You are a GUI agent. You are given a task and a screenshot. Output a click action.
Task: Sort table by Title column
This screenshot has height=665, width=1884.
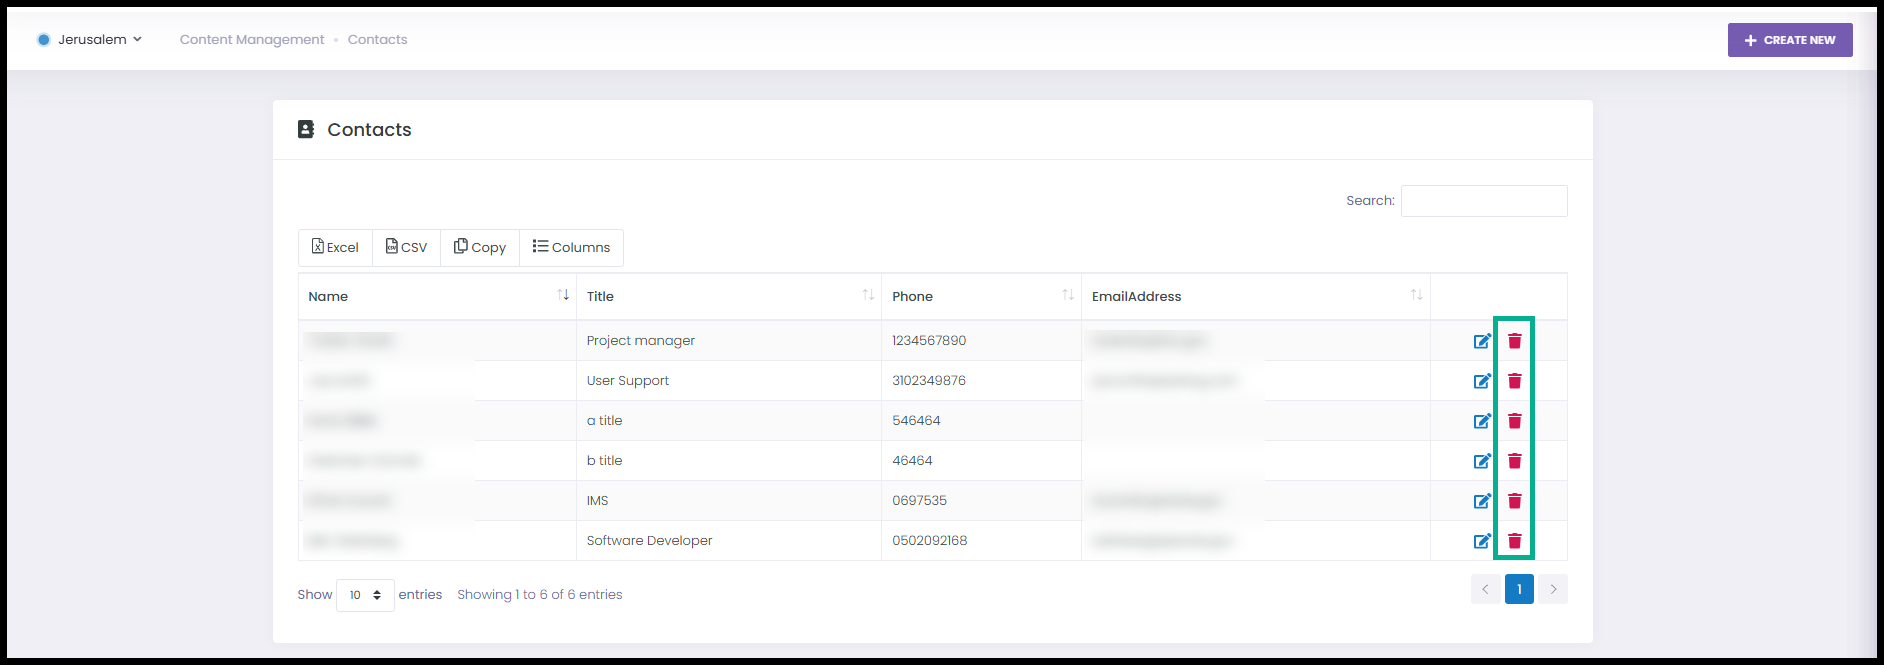(x=729, y=296)
